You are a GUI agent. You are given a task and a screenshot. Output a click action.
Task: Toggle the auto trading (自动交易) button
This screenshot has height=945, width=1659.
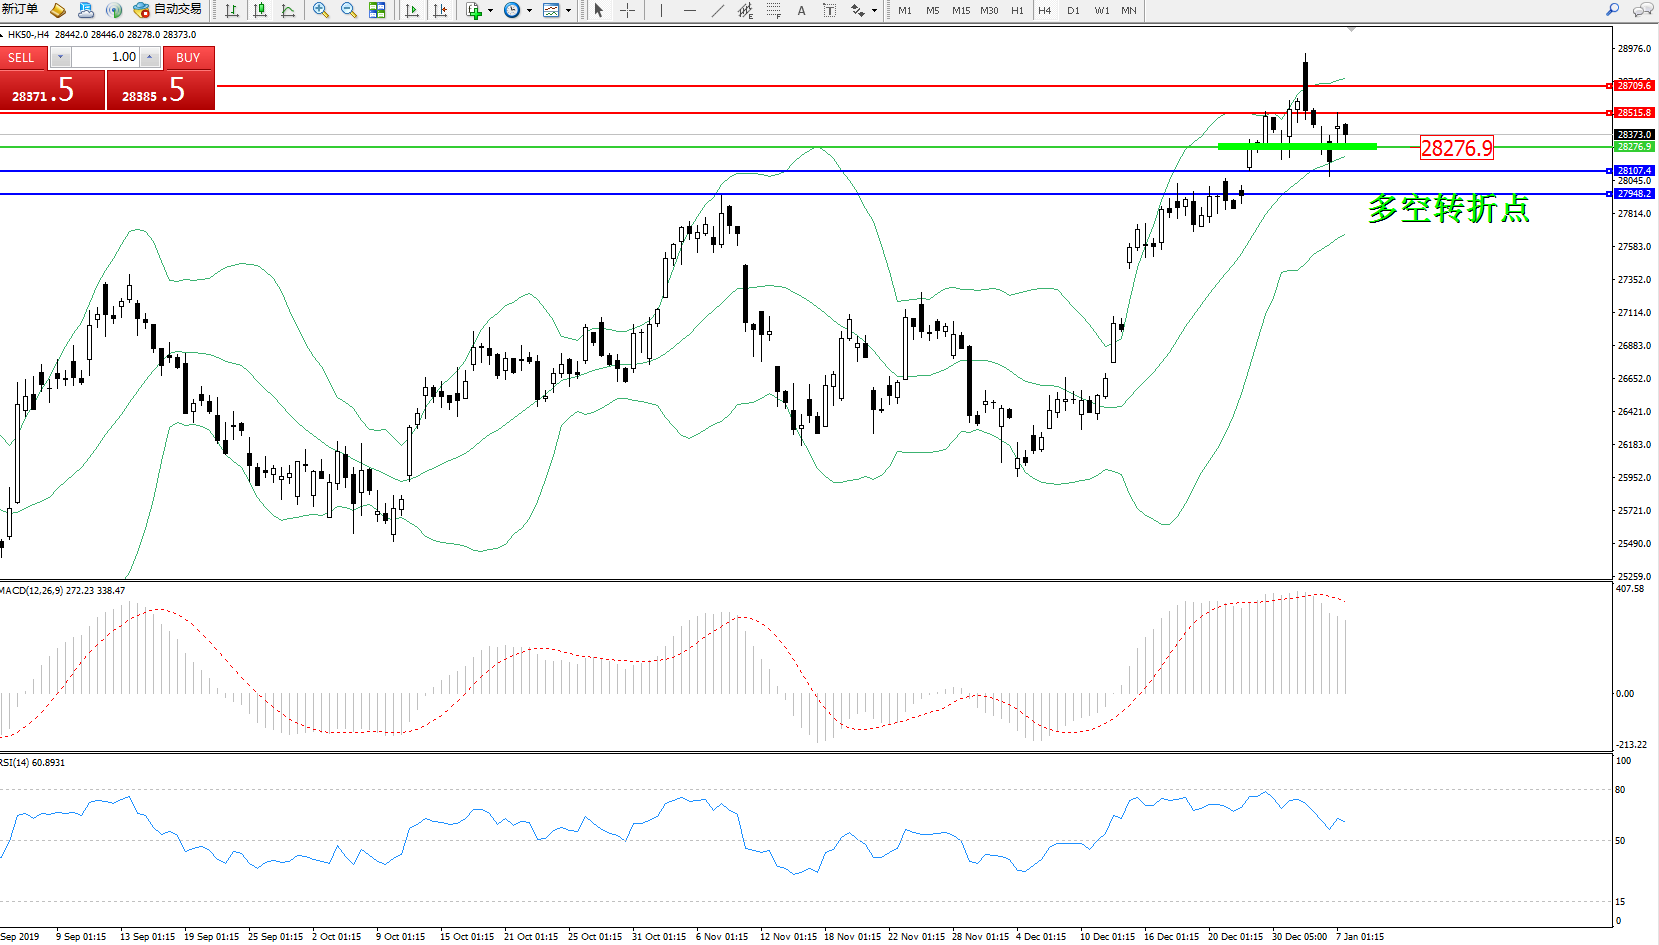[168, 10]
